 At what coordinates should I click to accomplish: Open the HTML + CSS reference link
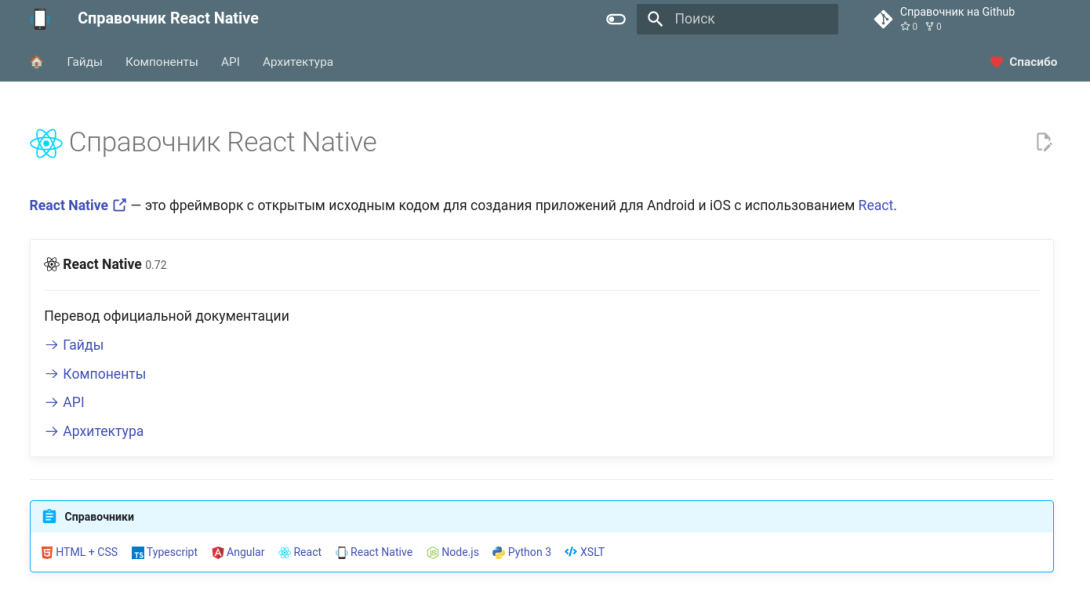coord(86,552)
